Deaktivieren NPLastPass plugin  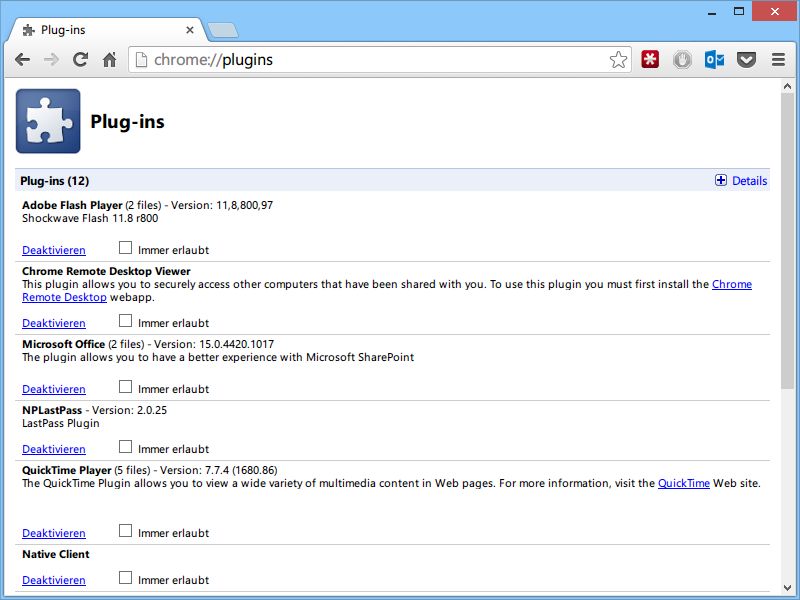point(54,449)
